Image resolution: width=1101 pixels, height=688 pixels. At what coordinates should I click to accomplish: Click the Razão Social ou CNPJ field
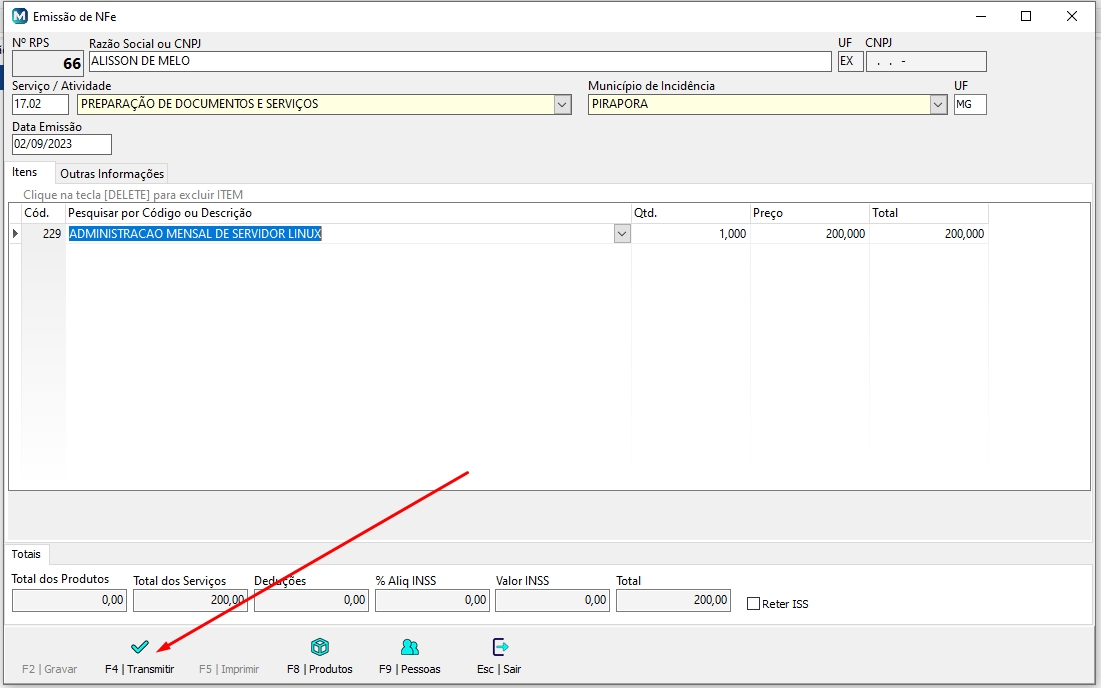(x=460, y=61)
